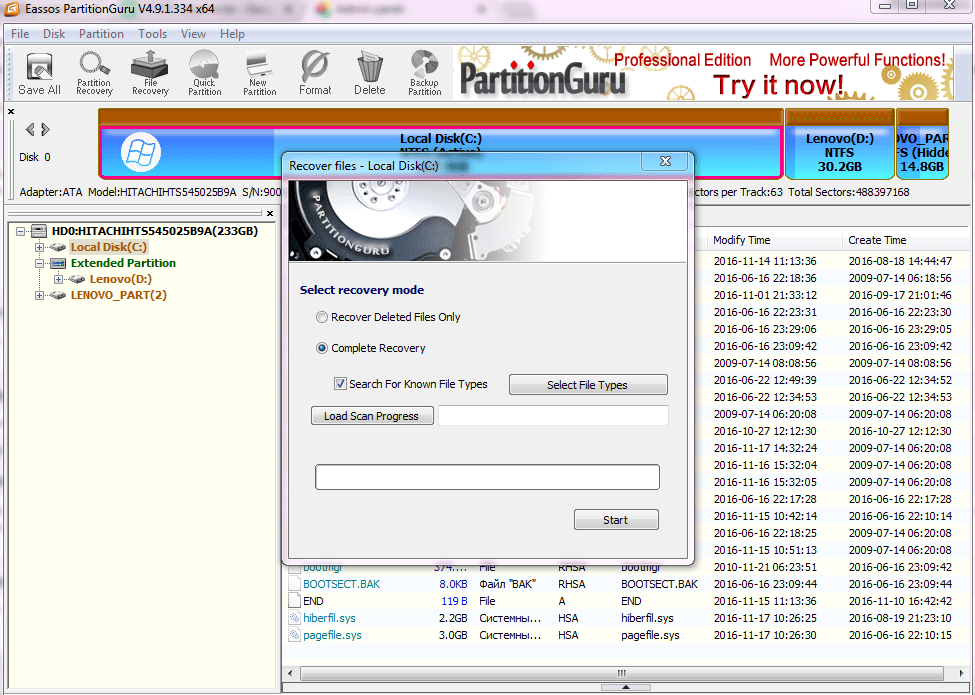Open the Disk menu
The image size is (975, 695).
(x=53, y=34)
